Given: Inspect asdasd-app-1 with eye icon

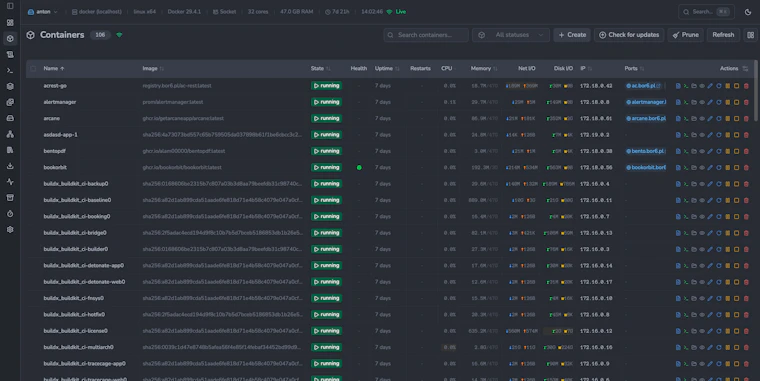Looking at the screenshot, I should click(702, 135).
